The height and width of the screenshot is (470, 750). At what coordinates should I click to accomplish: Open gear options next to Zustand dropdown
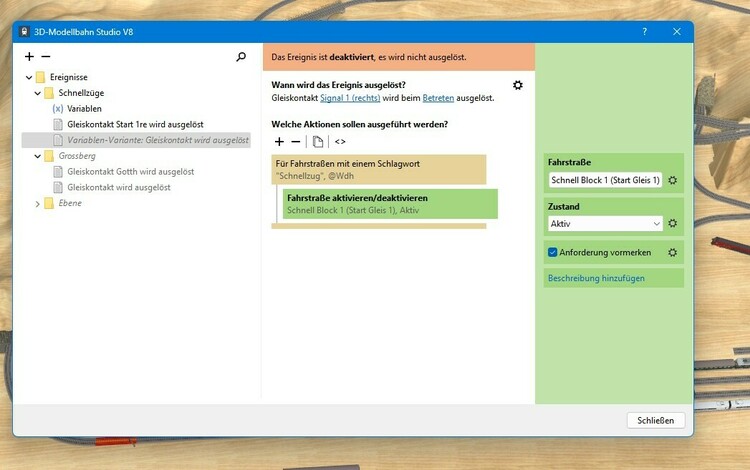[x=673, y=223]
